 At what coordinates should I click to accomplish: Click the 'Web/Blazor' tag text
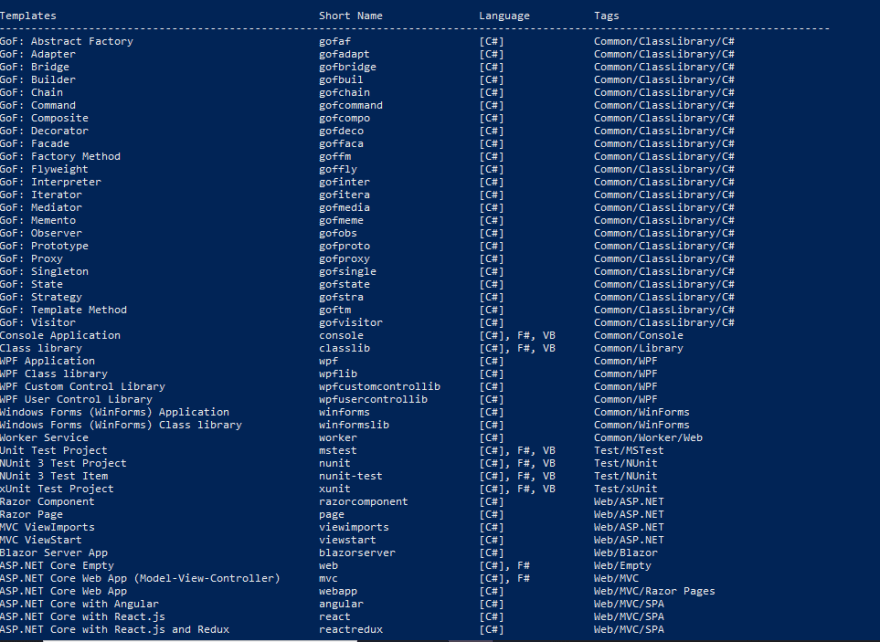click(626, 553)
